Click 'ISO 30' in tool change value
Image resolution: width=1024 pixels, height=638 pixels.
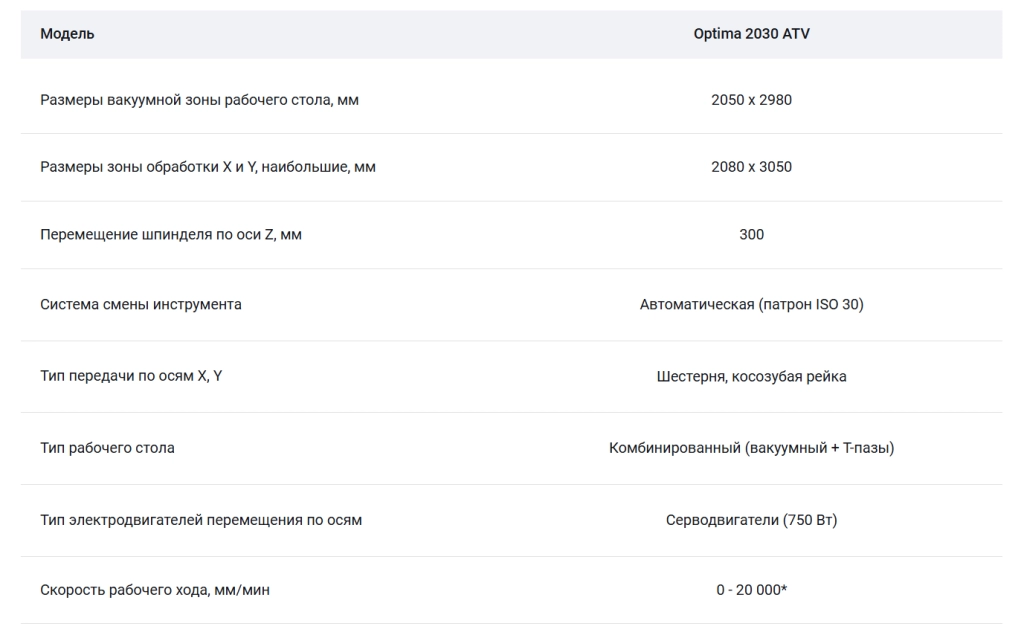[837, 304]
